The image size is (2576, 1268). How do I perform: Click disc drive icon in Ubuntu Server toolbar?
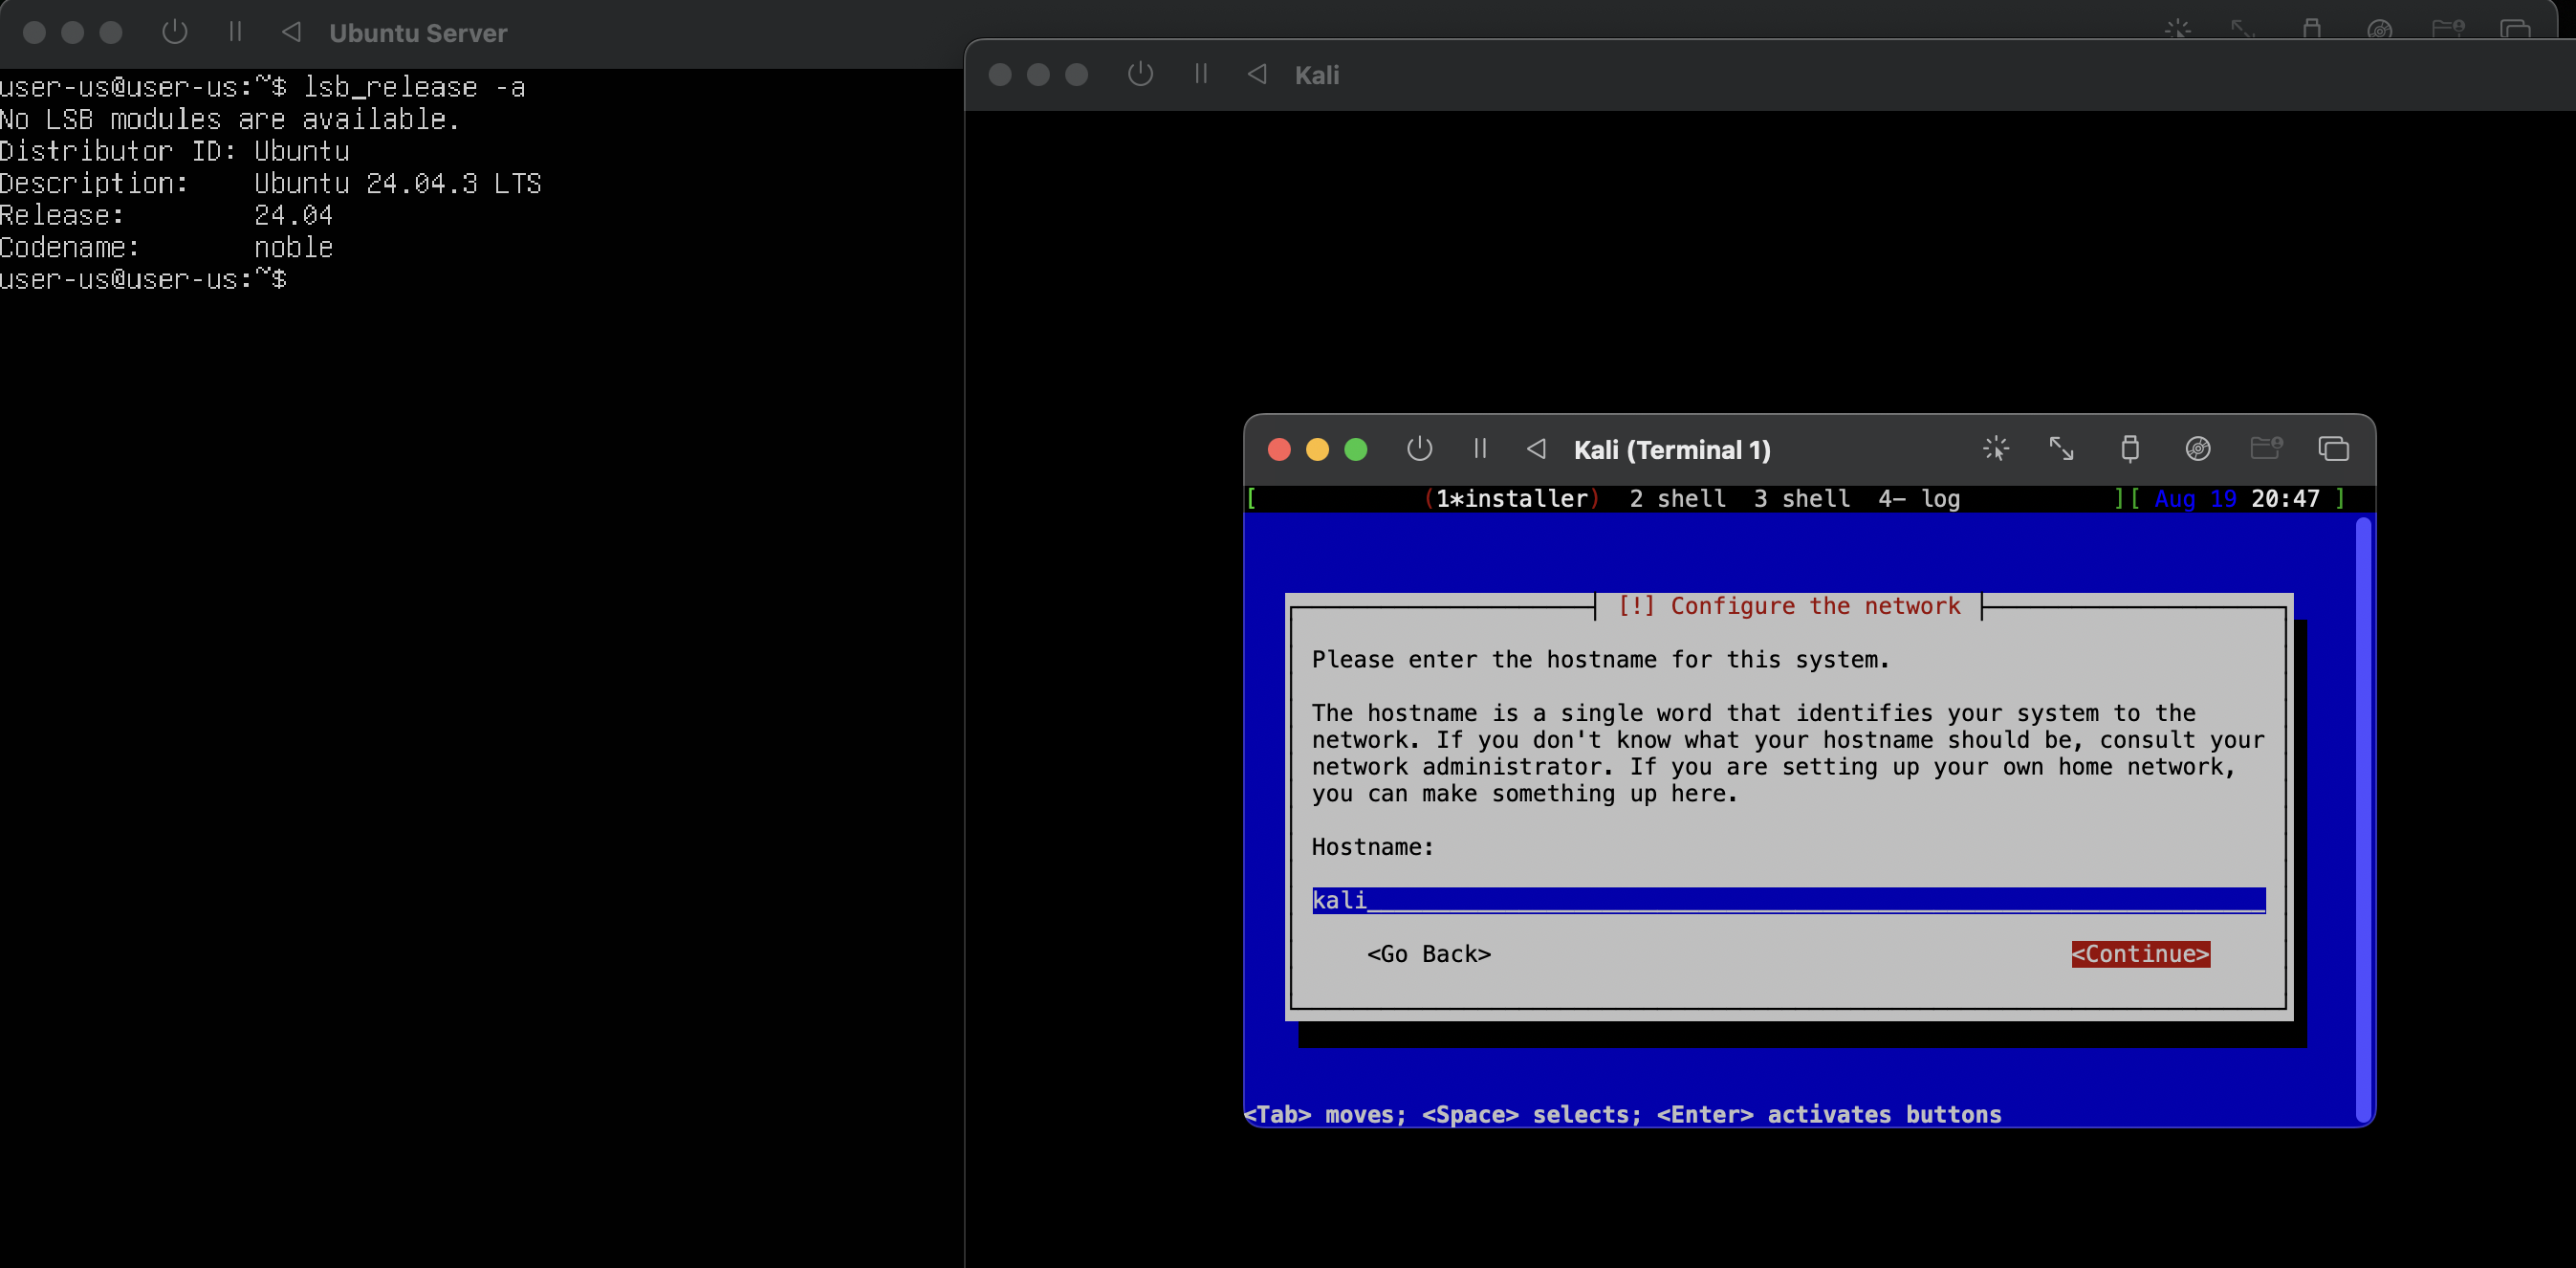tap(2380, 28)
